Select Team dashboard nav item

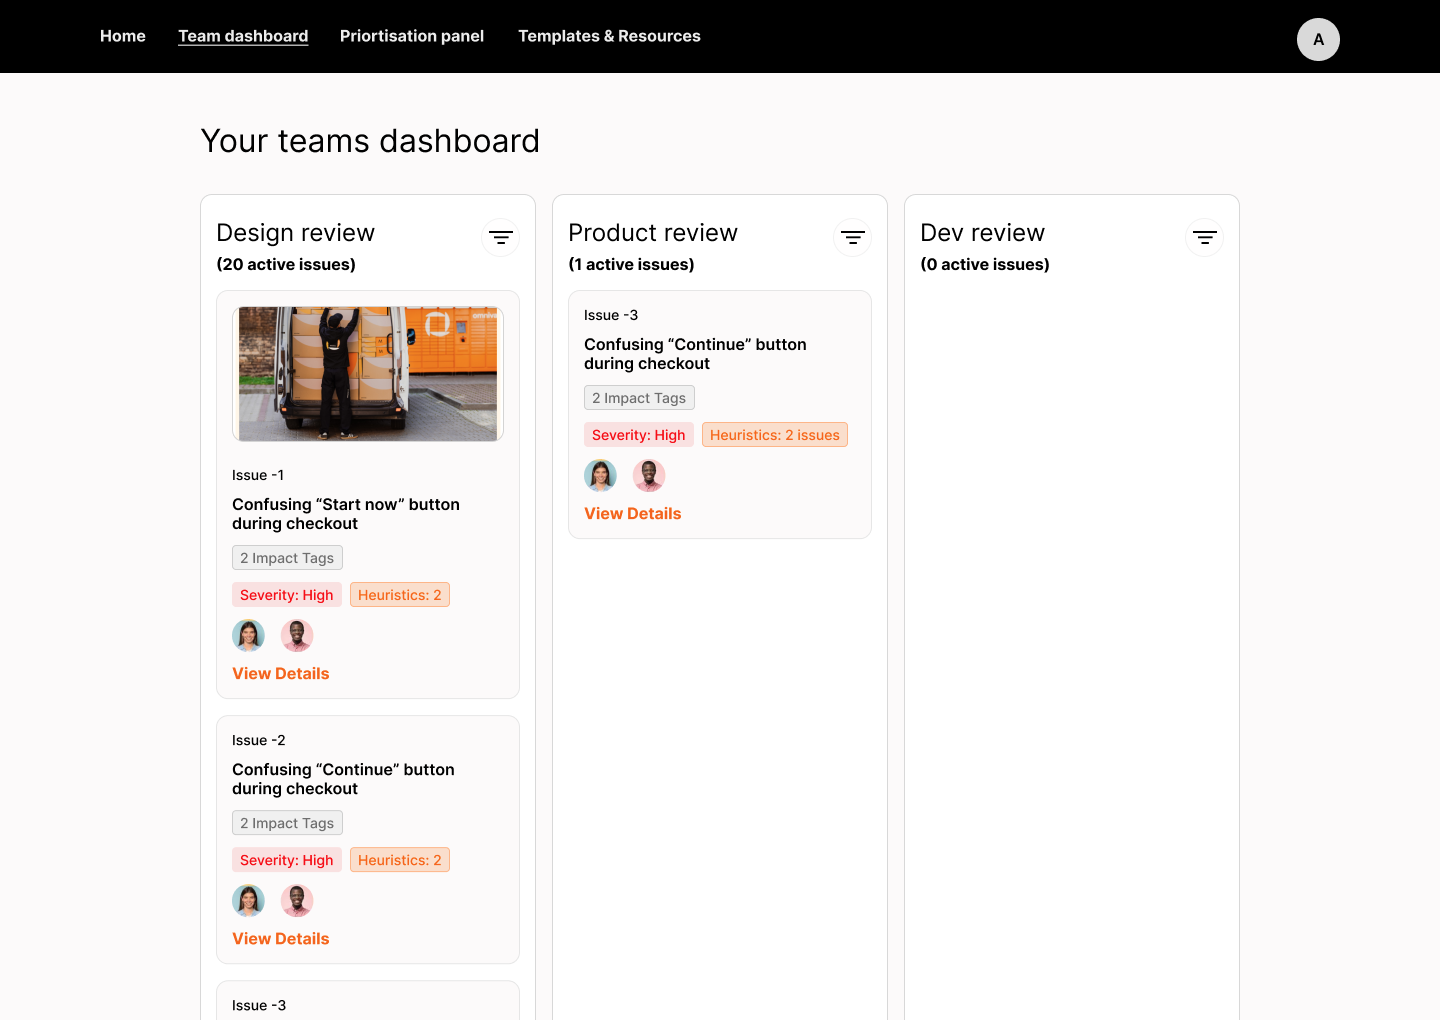[x=243, y=36]
